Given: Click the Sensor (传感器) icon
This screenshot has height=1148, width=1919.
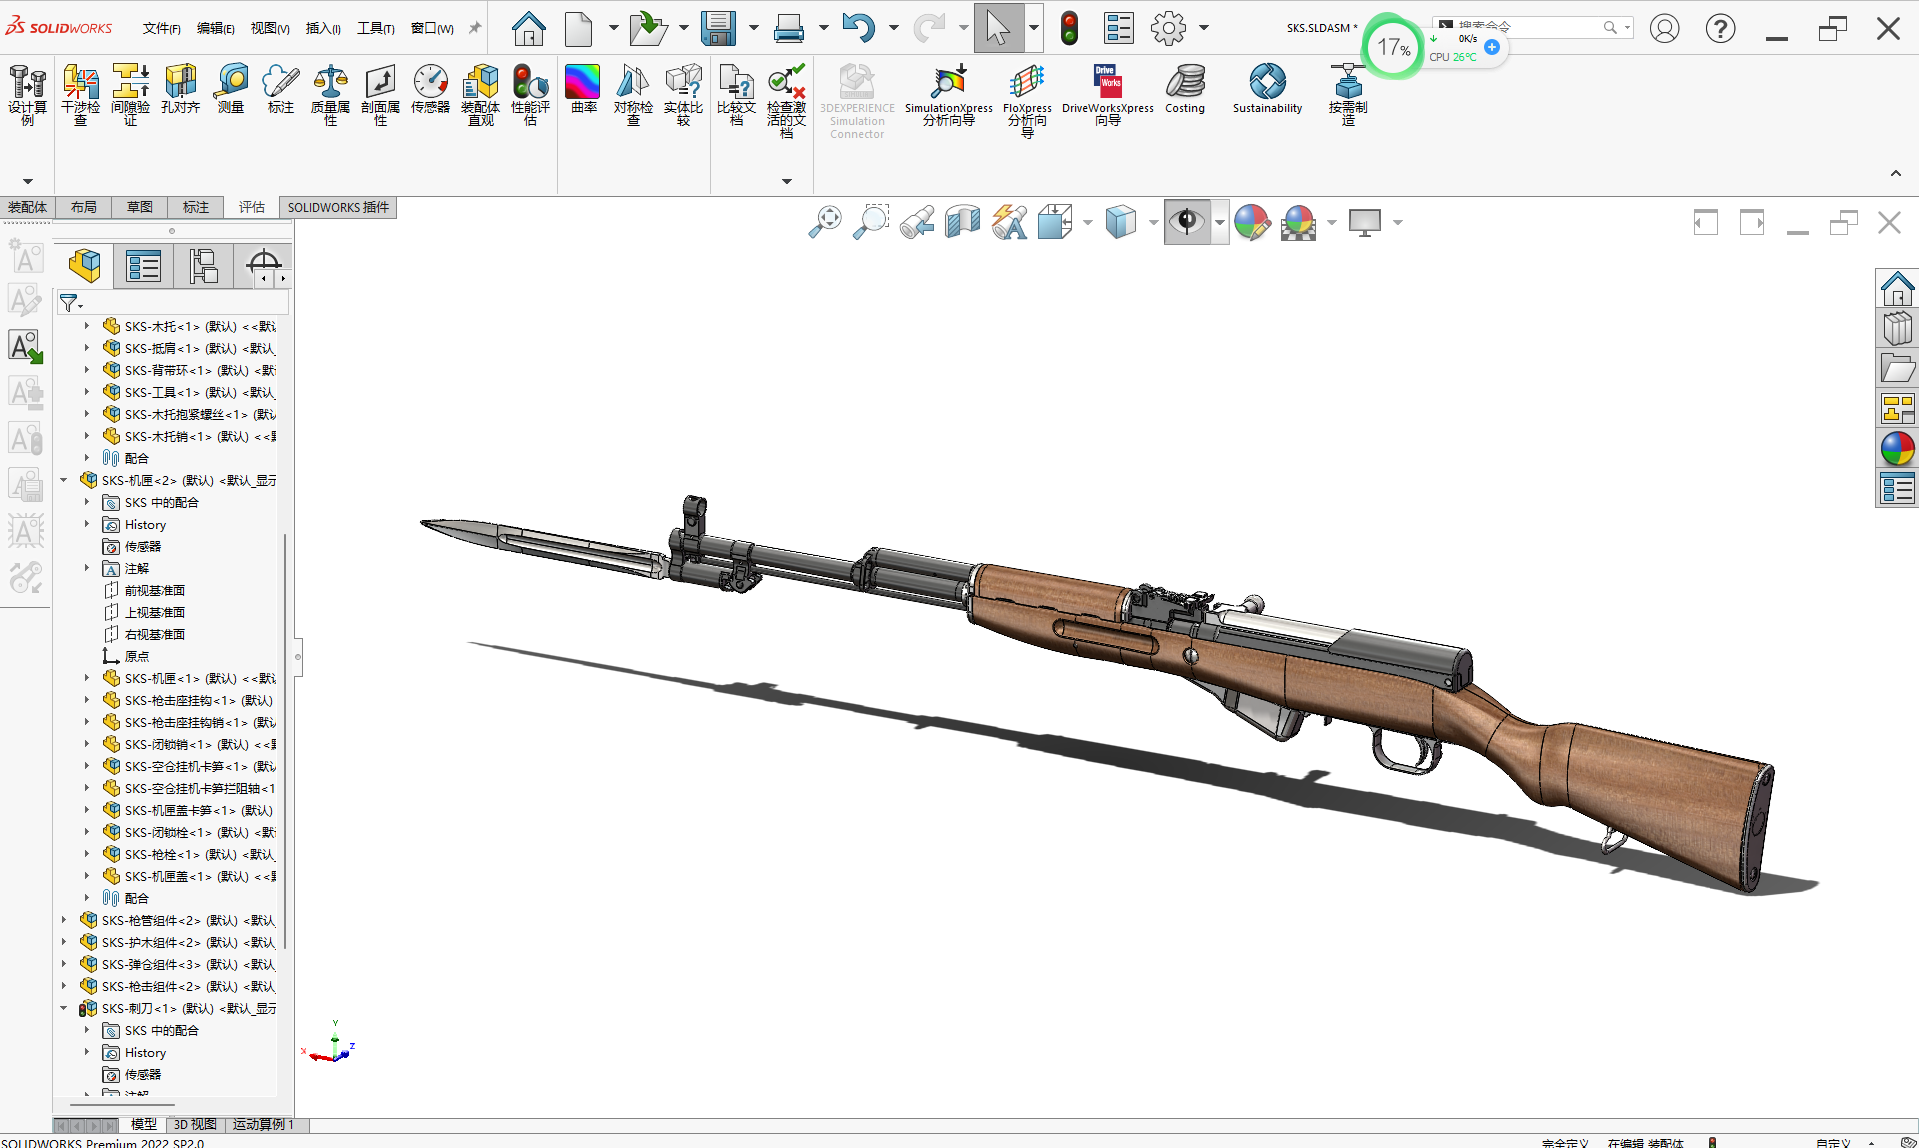Looking at the screenshot, I should [x=430, y=89].
